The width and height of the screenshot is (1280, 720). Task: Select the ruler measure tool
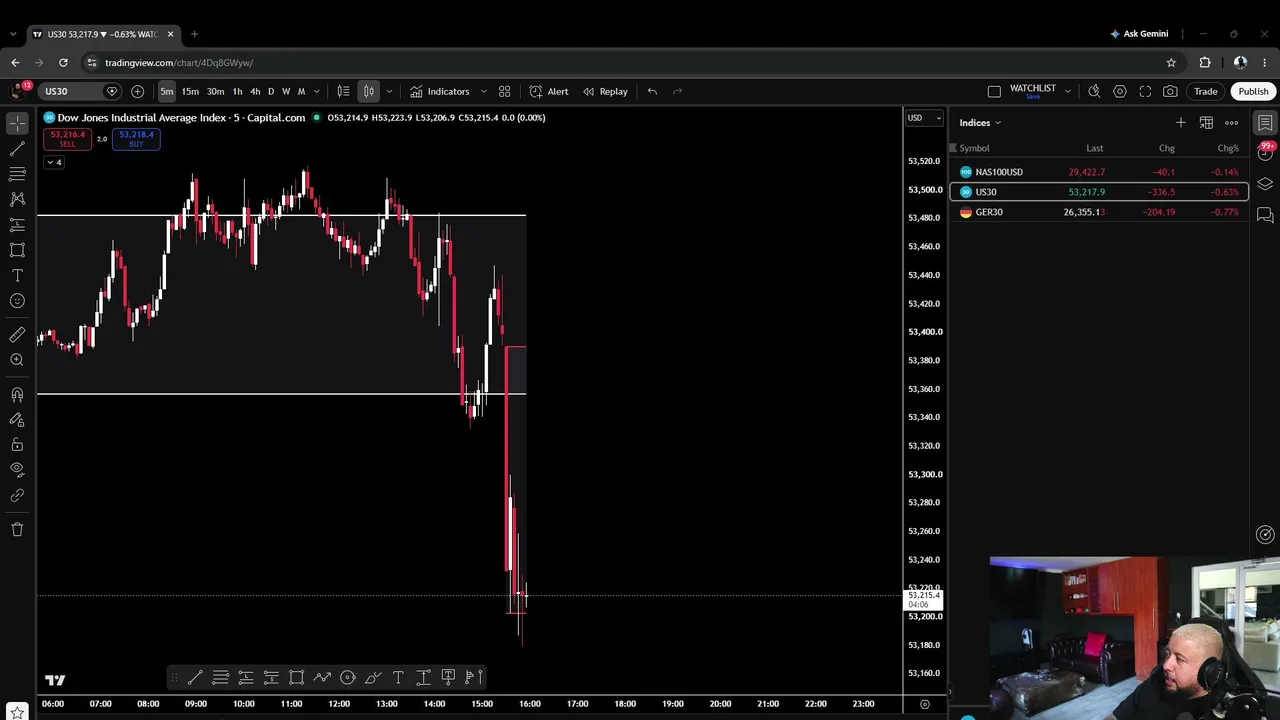[17, 335]
